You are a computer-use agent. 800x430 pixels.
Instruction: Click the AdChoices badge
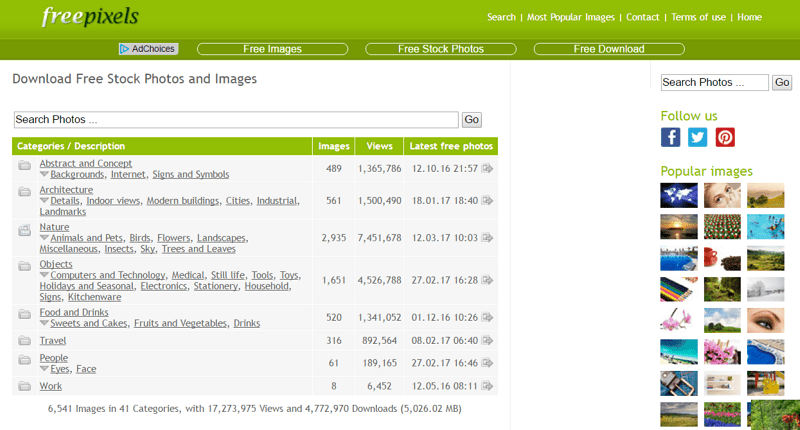(148, 49)
